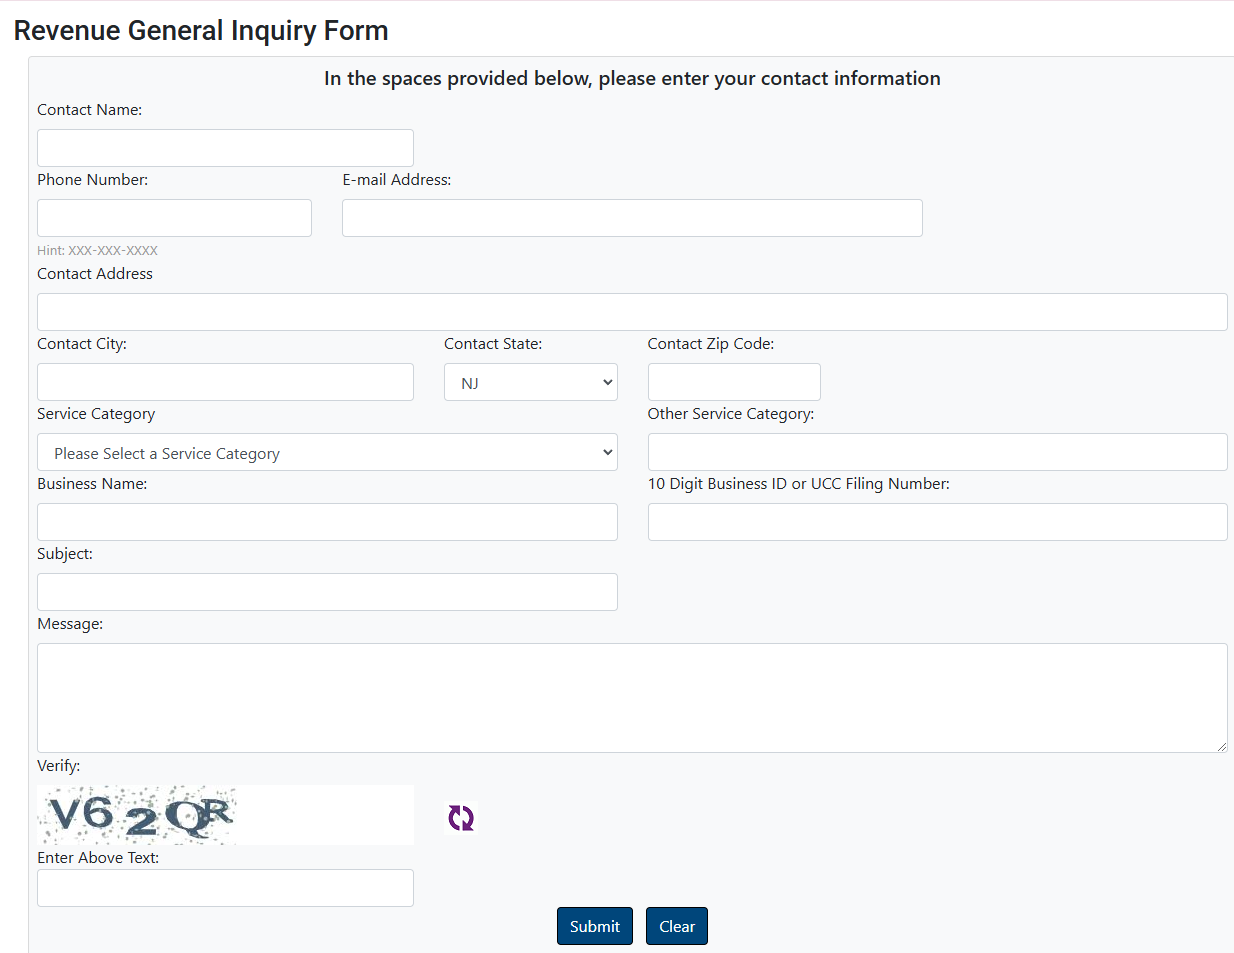Focus the Business Name field
Viewport: 1234px width, 953px height.
pos(327,522)
